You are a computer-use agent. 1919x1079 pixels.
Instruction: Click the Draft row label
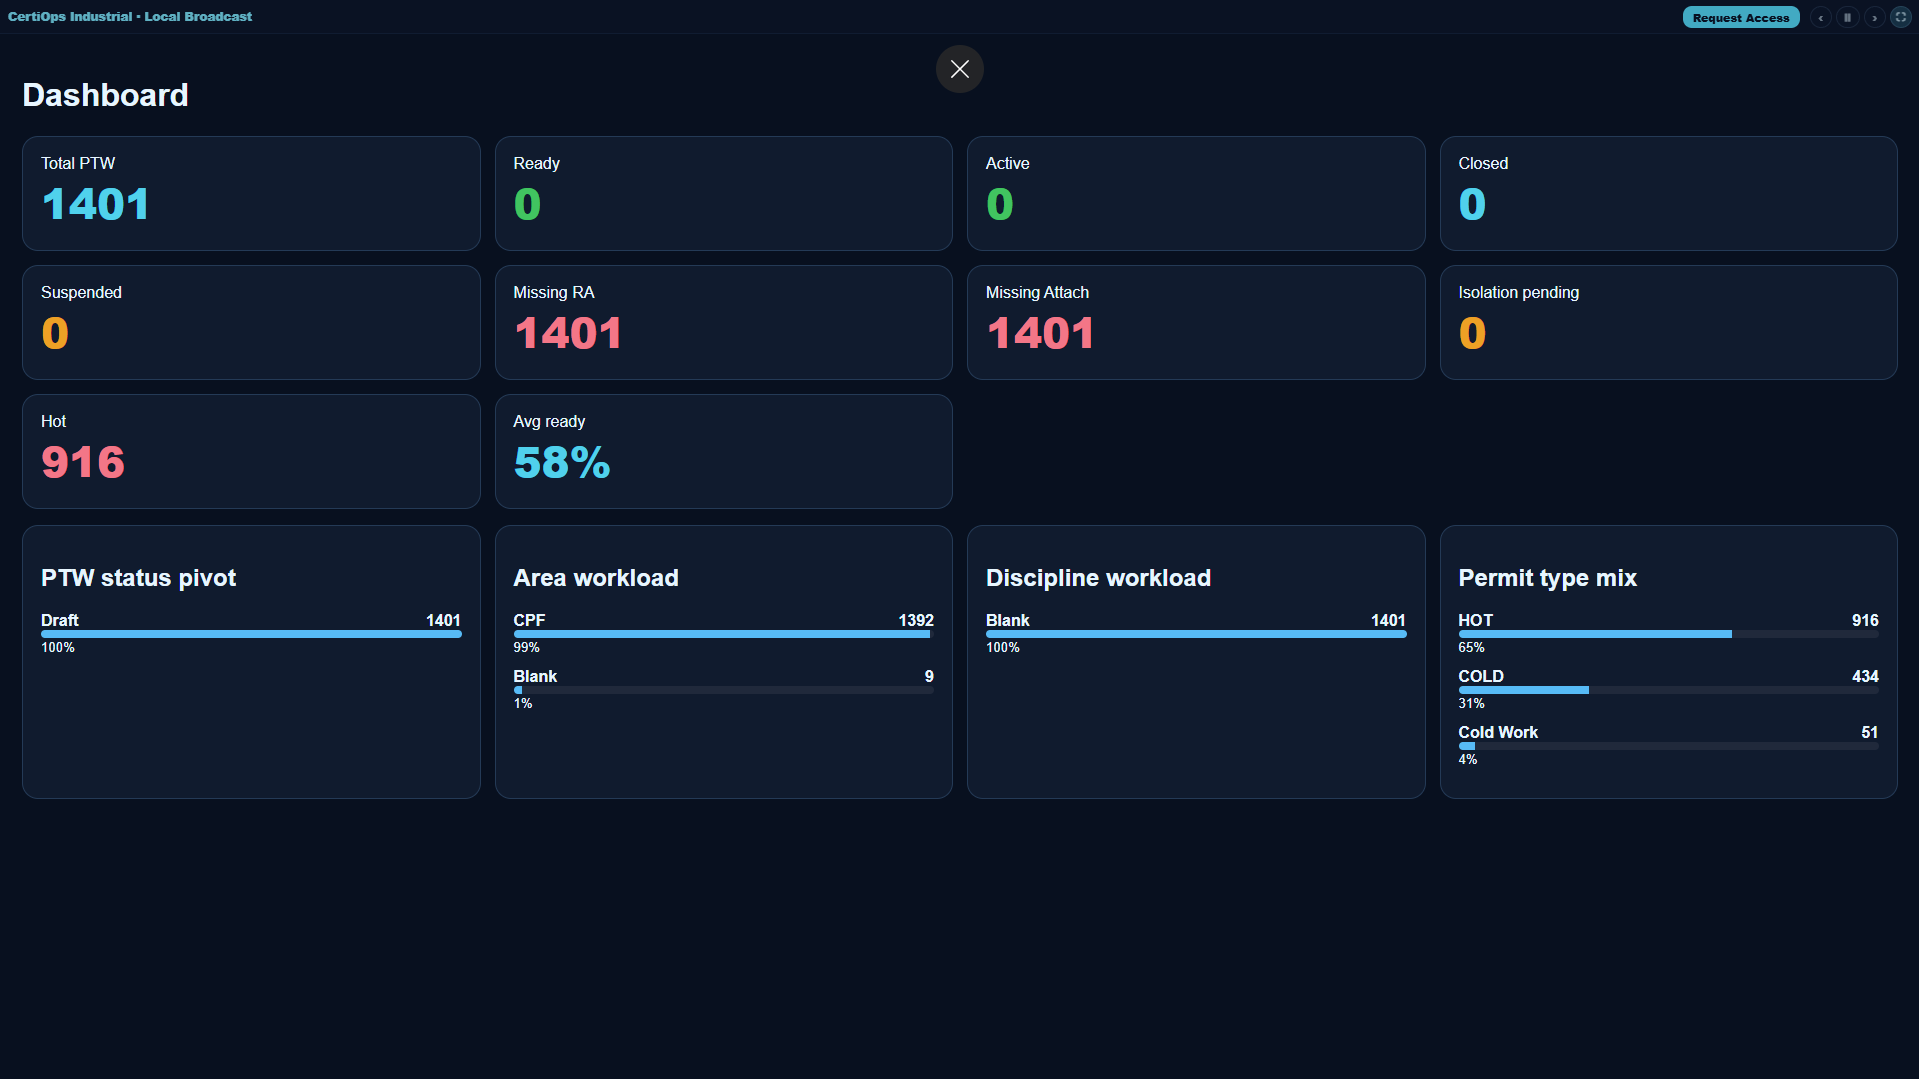tap(60, 620)
